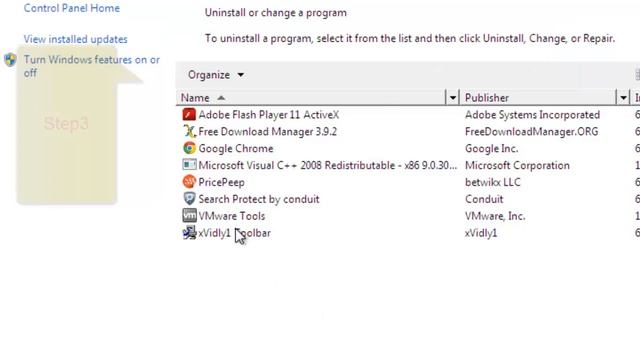Select Free Download Manager 3.9.2 entry
The width and height of the screenshot is (640, 360).
coord(268,131)
